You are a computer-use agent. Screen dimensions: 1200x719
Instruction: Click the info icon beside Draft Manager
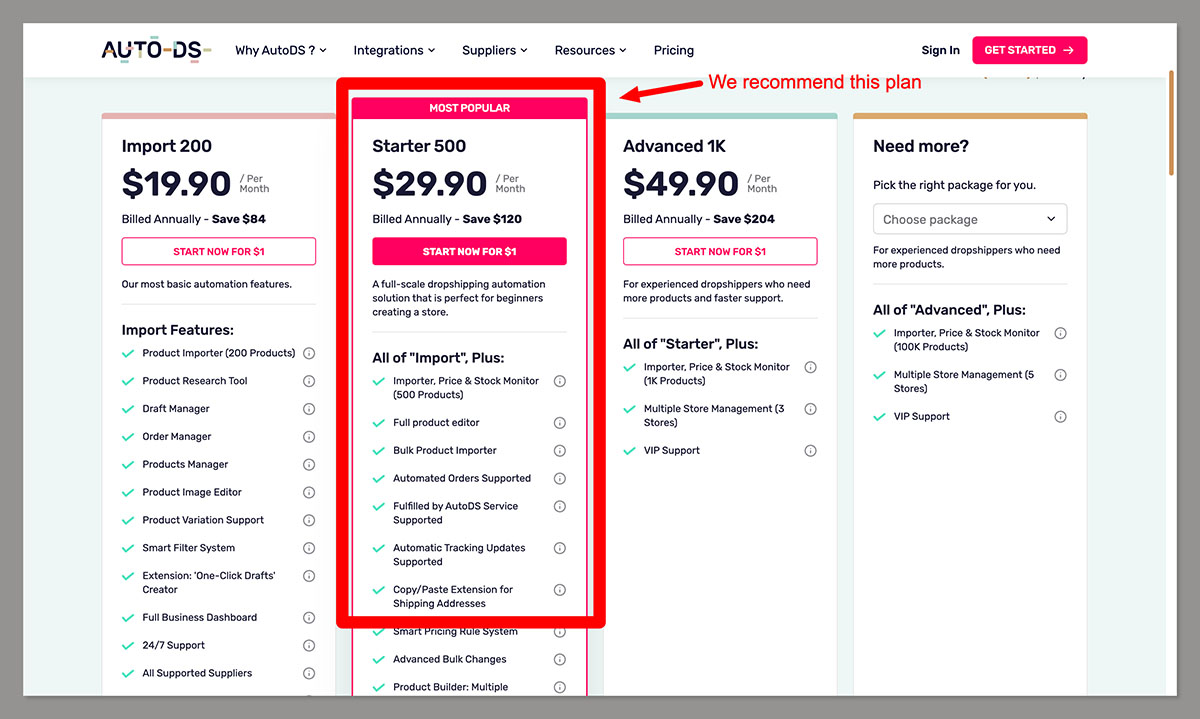[309, 408]
